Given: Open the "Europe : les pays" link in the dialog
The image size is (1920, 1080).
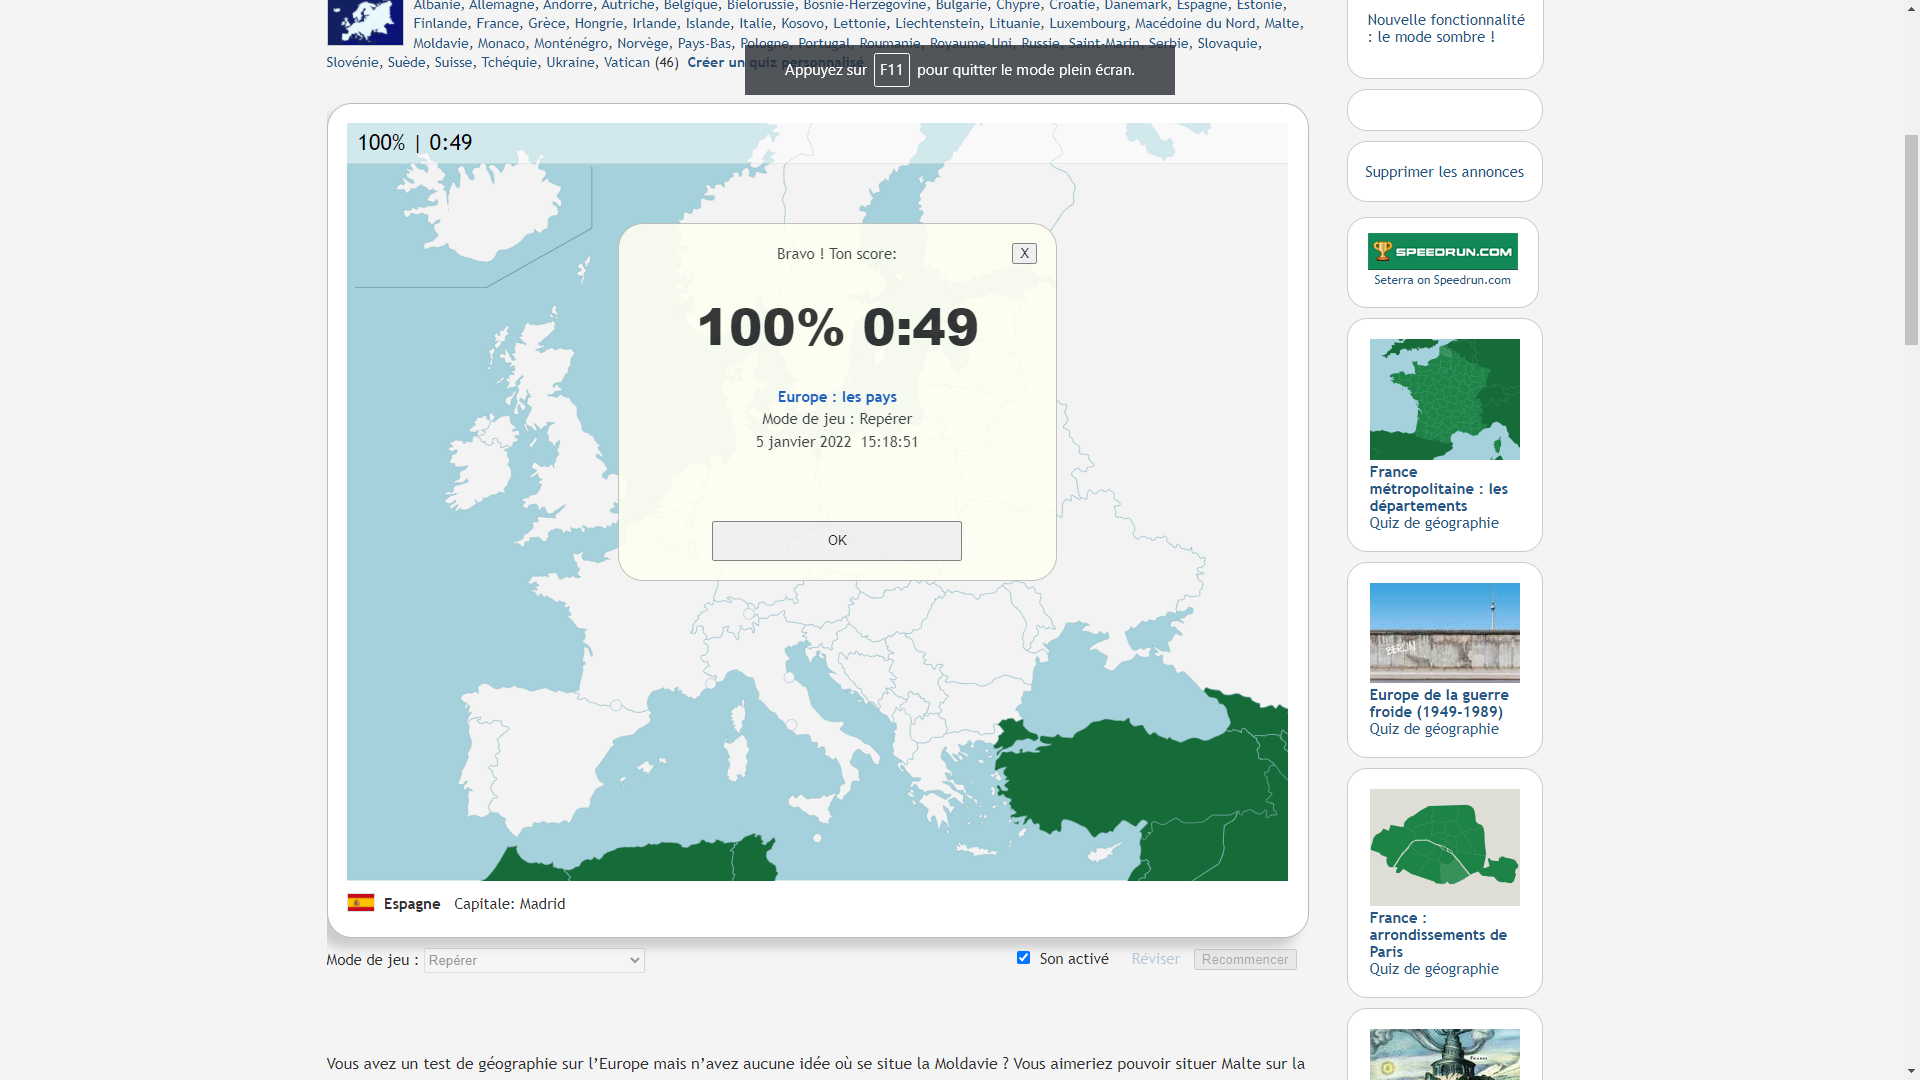Looking at the screenshot, I should (837, 397).
